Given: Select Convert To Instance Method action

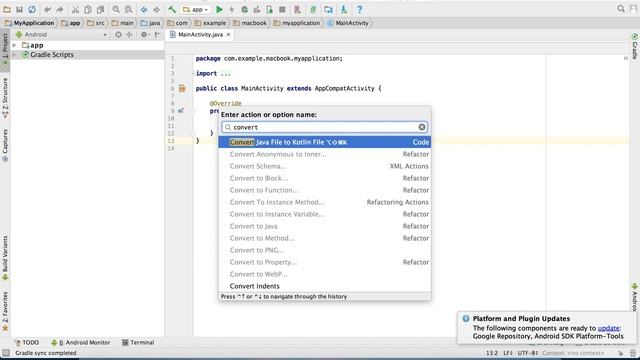Looking at the screenshot, I should (x=324, y=202).
